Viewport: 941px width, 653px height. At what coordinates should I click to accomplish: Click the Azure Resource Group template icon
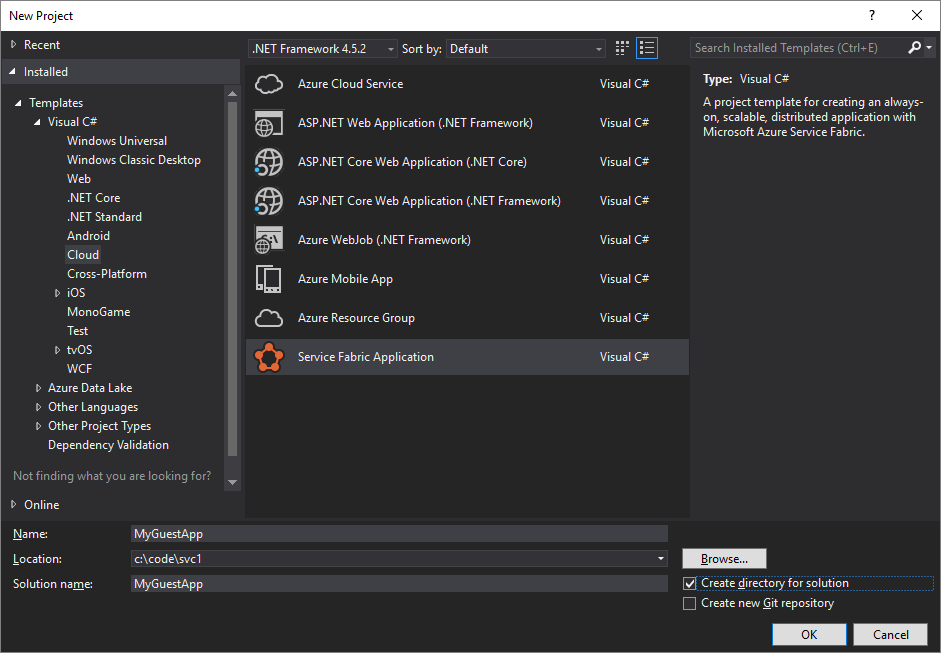point(268,317)
